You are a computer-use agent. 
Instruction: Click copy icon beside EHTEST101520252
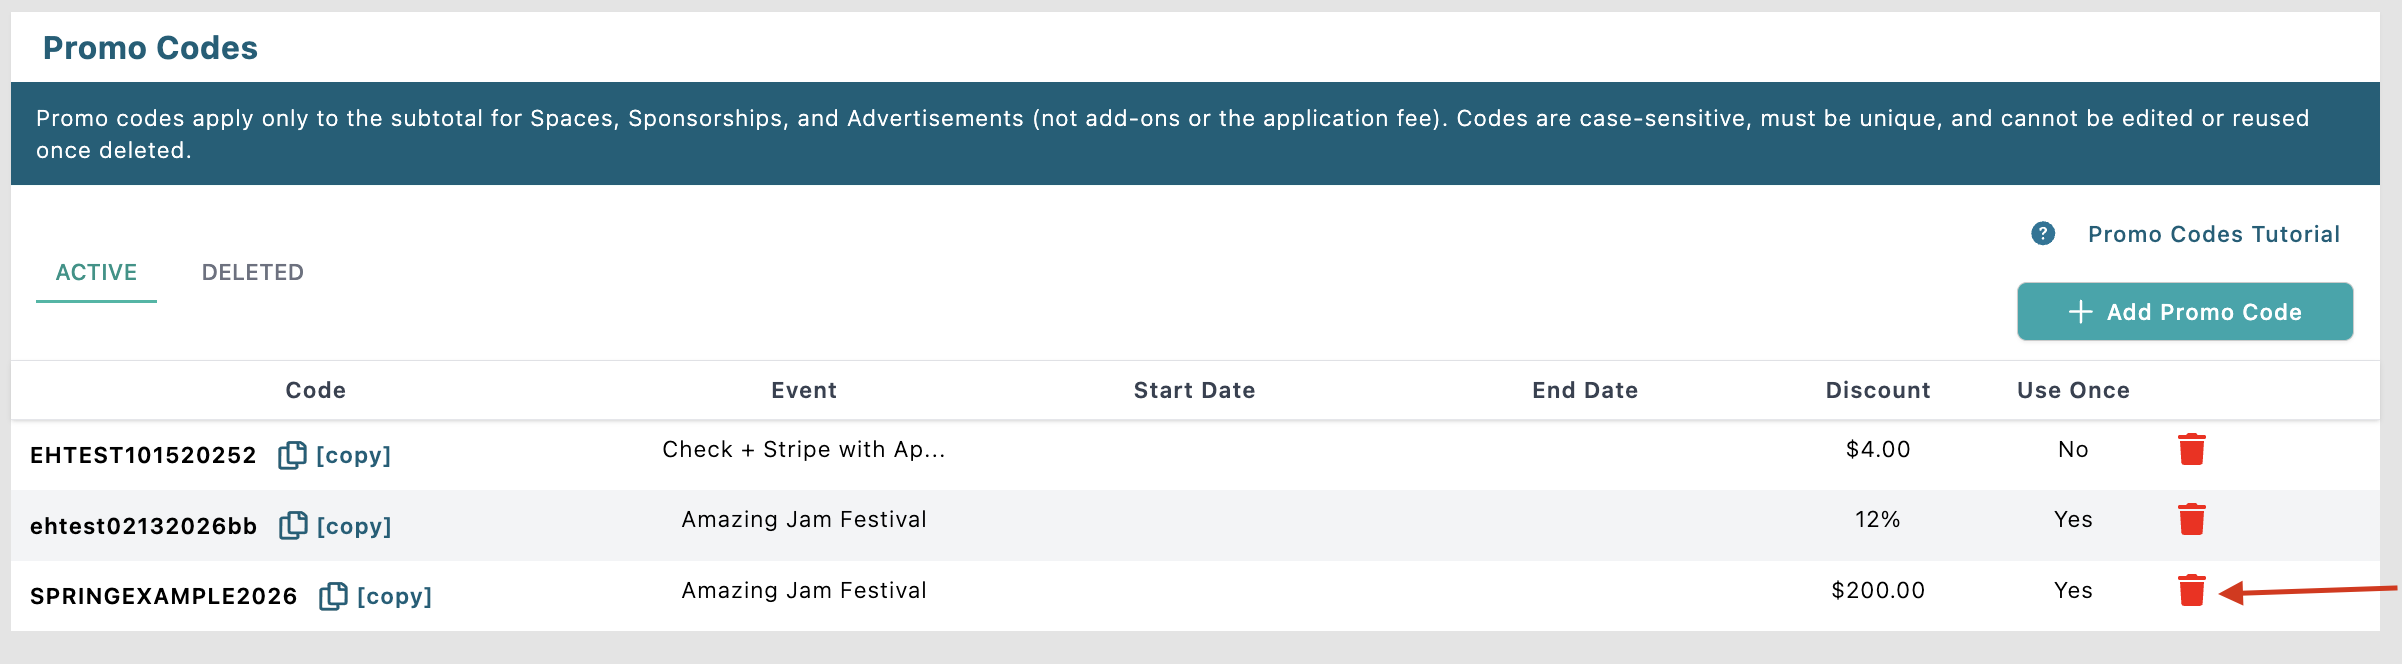[292, 455]
